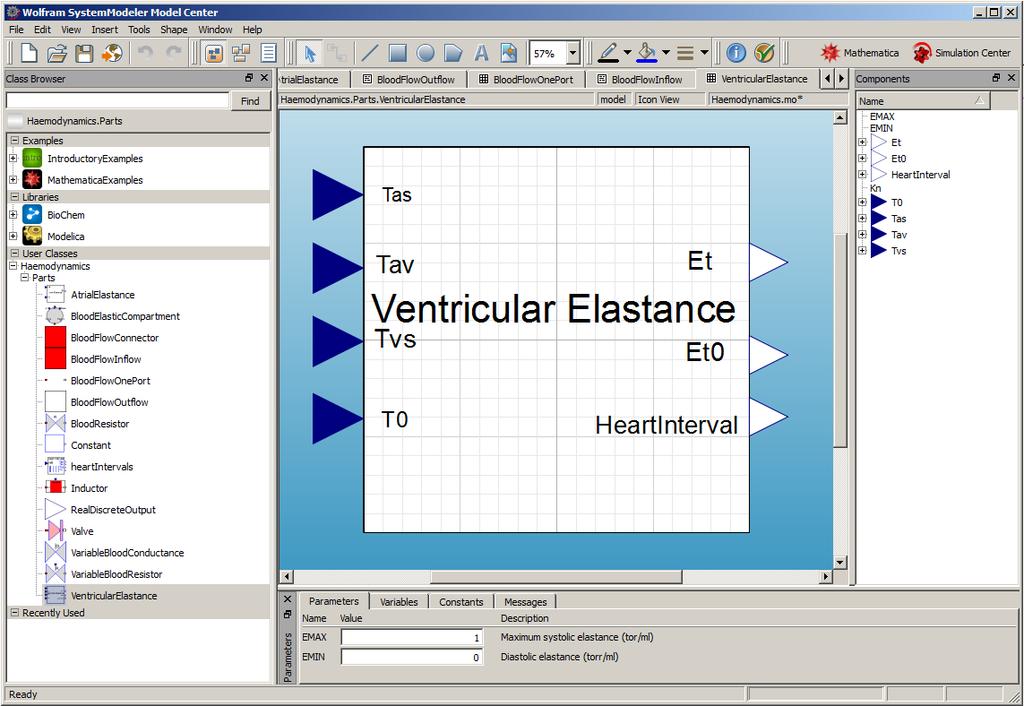Open the Messages tab
The width and height of the screenshot is (1024, 706).
(x=526, y=602)
